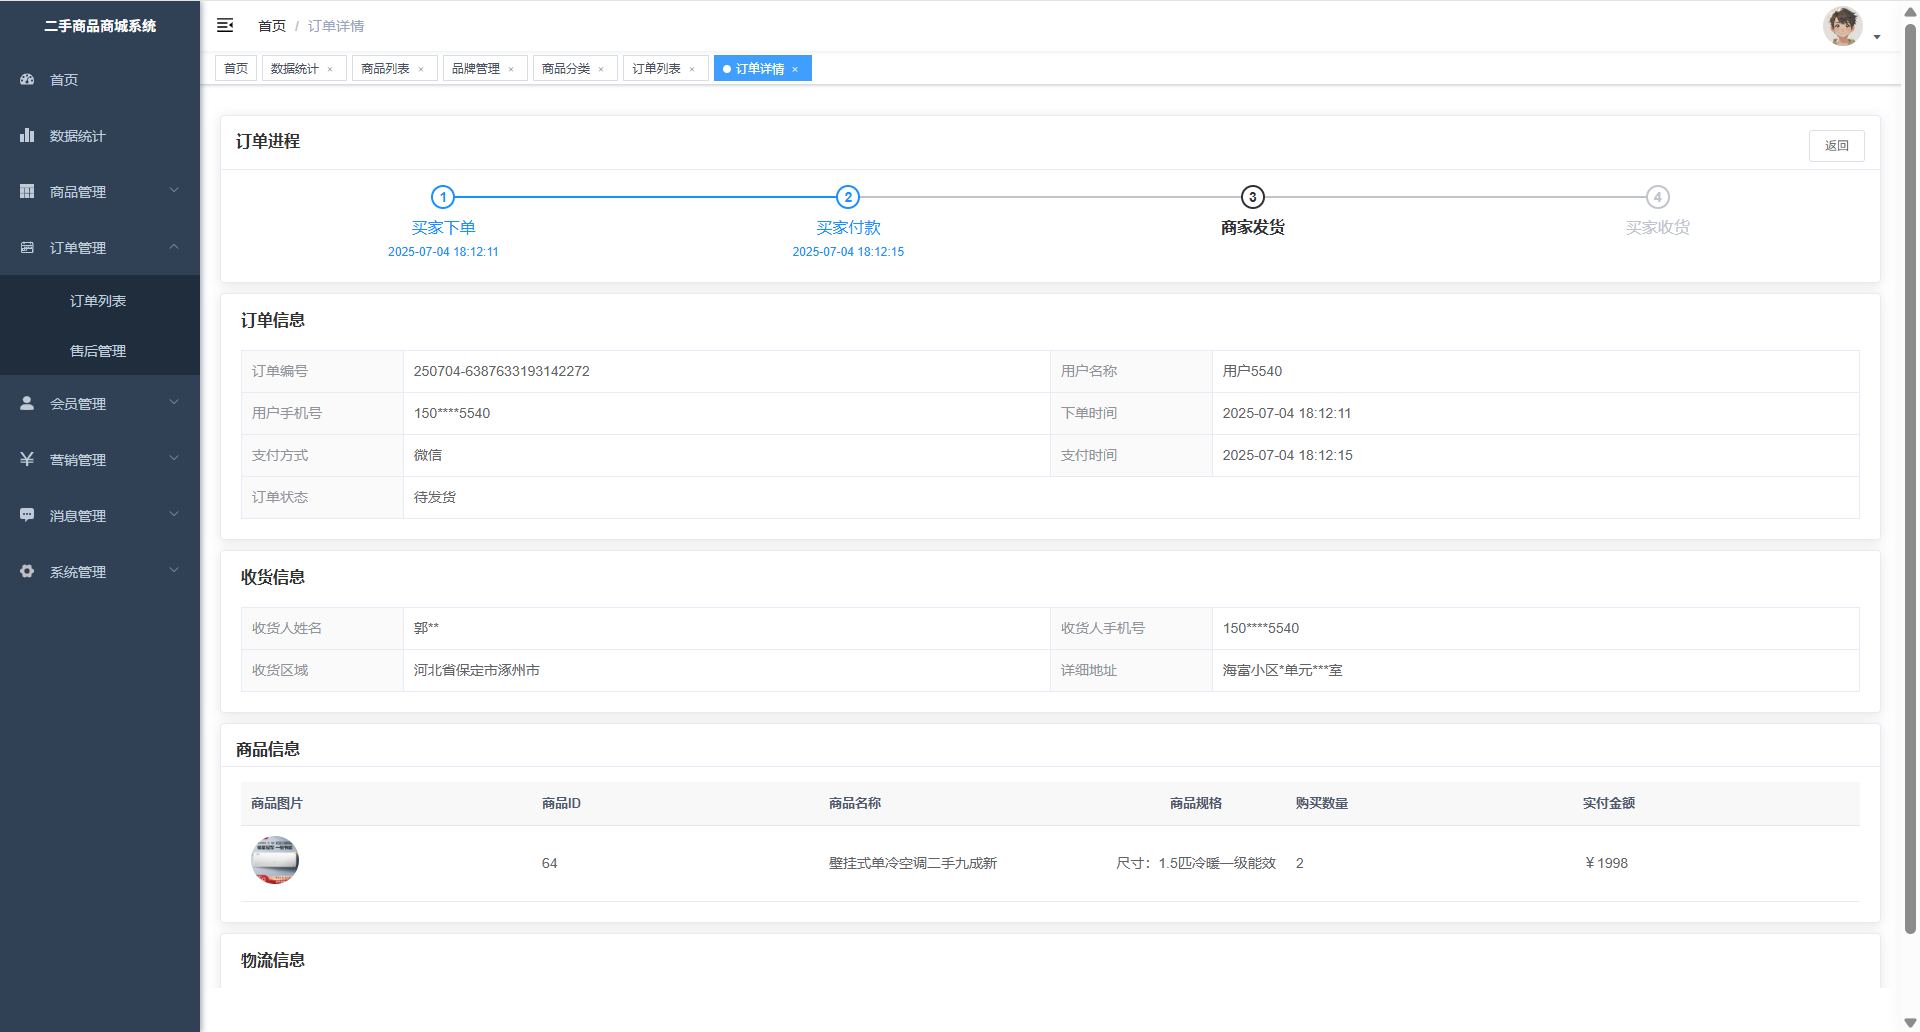Click the air conditioner product thumbnail
Image resolution: width=1920 pixels, height=1032 pixels.
point(275,860)
